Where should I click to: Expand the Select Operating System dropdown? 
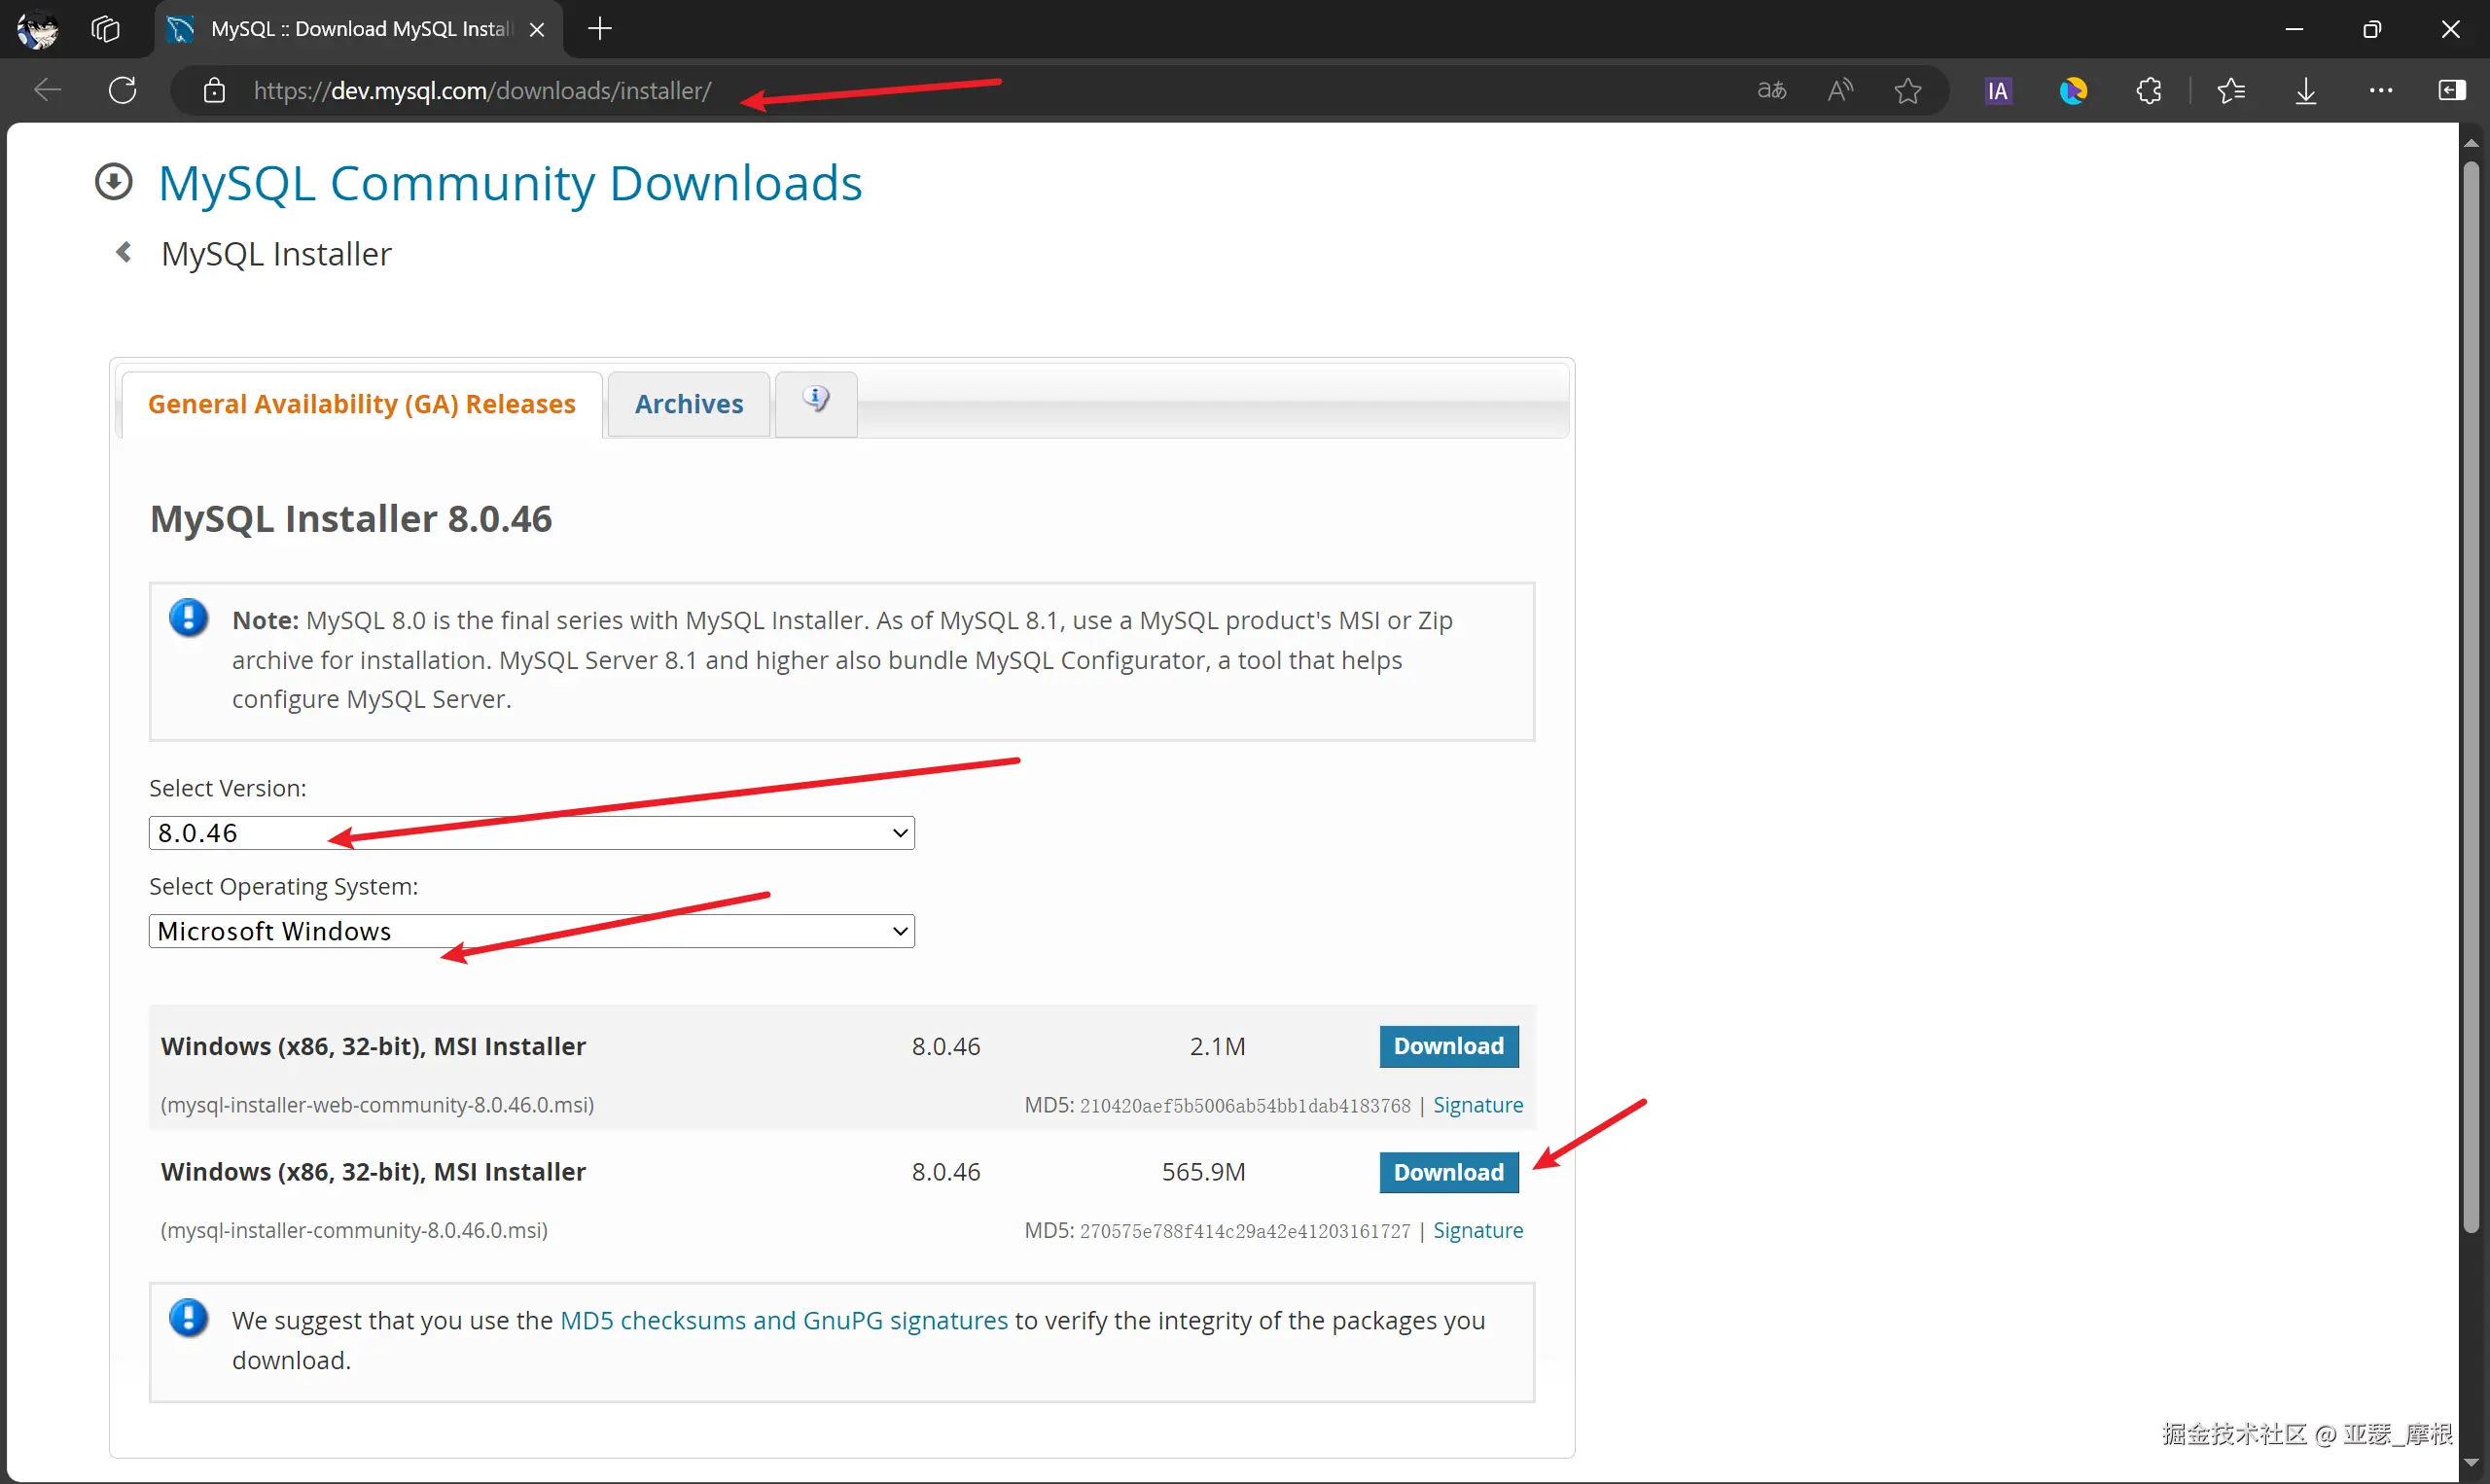coord(532,931)
